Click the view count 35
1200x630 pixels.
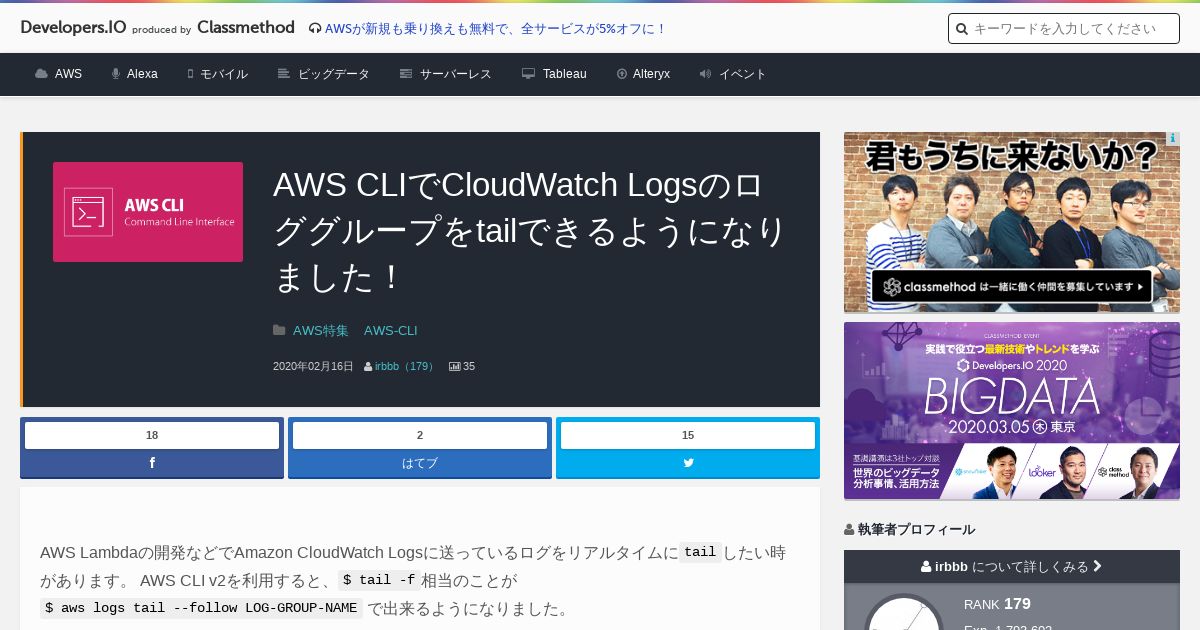[x=469, y=367]
